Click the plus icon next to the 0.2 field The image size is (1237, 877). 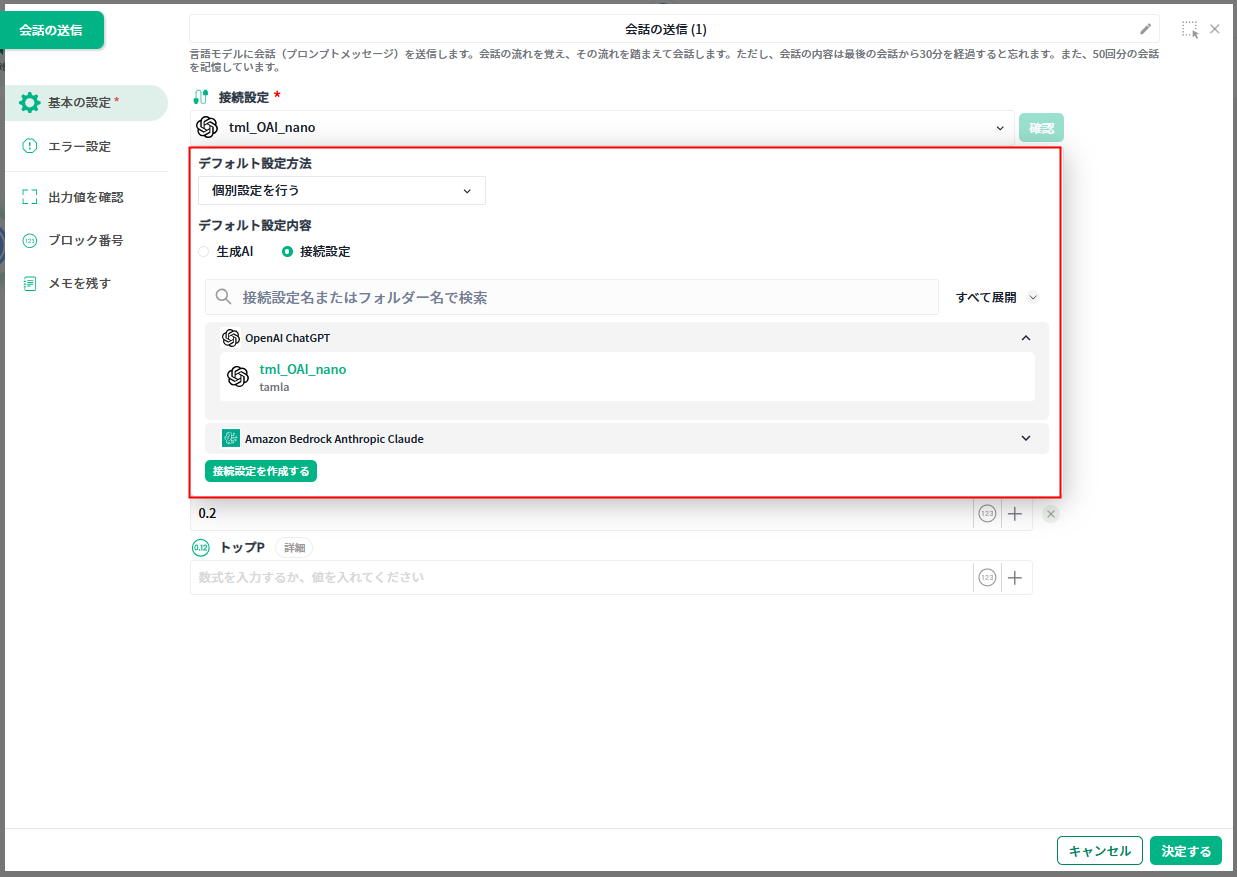tap(1015, 514)
